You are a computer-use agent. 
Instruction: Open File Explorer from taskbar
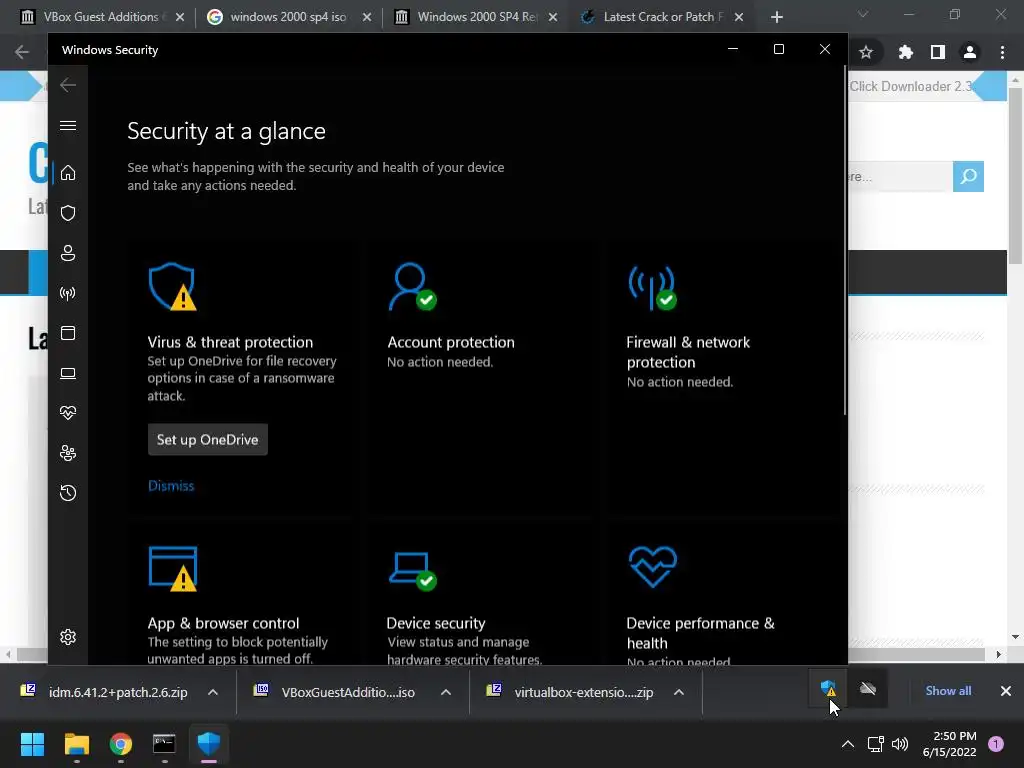(76, 744)
